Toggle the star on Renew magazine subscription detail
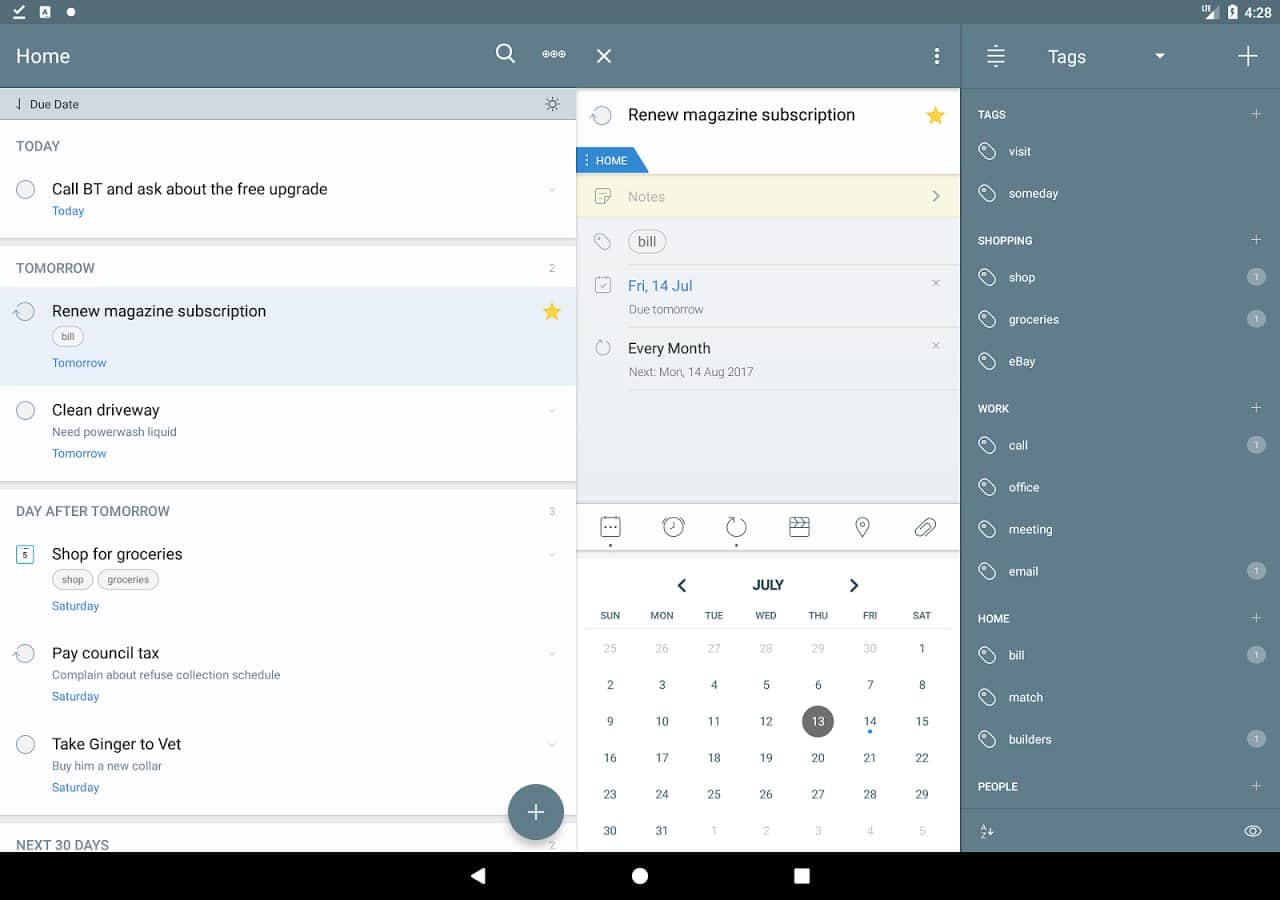This screenshot has width=1280, height=900. coord(935,116)
